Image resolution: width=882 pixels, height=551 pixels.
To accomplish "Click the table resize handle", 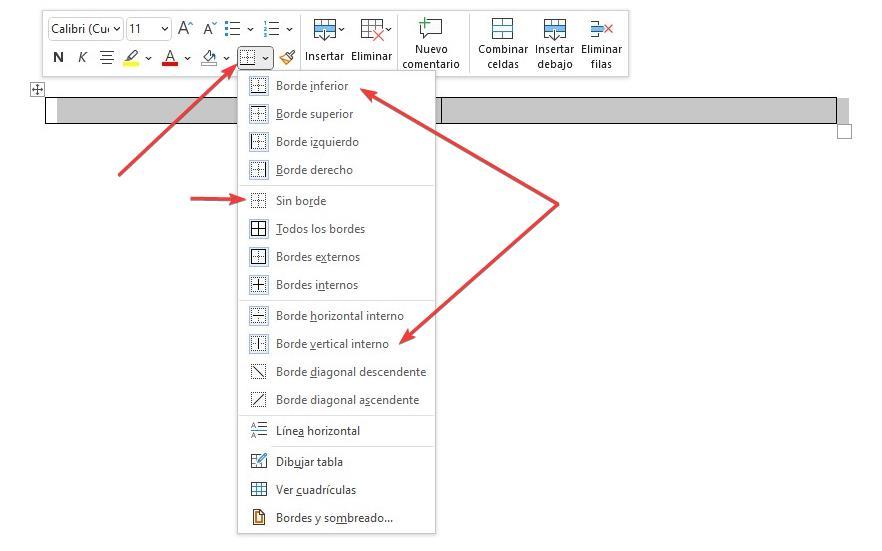I will (844, 132).
